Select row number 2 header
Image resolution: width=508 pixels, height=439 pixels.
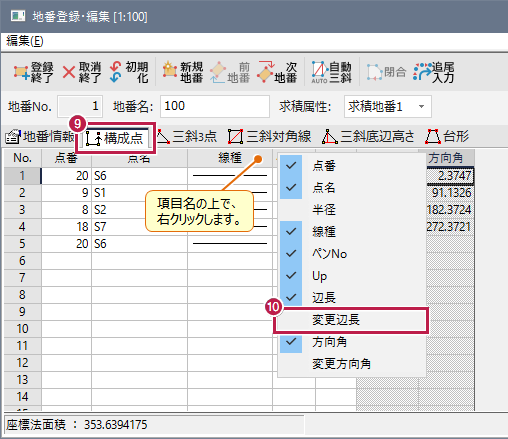(23, 193)
